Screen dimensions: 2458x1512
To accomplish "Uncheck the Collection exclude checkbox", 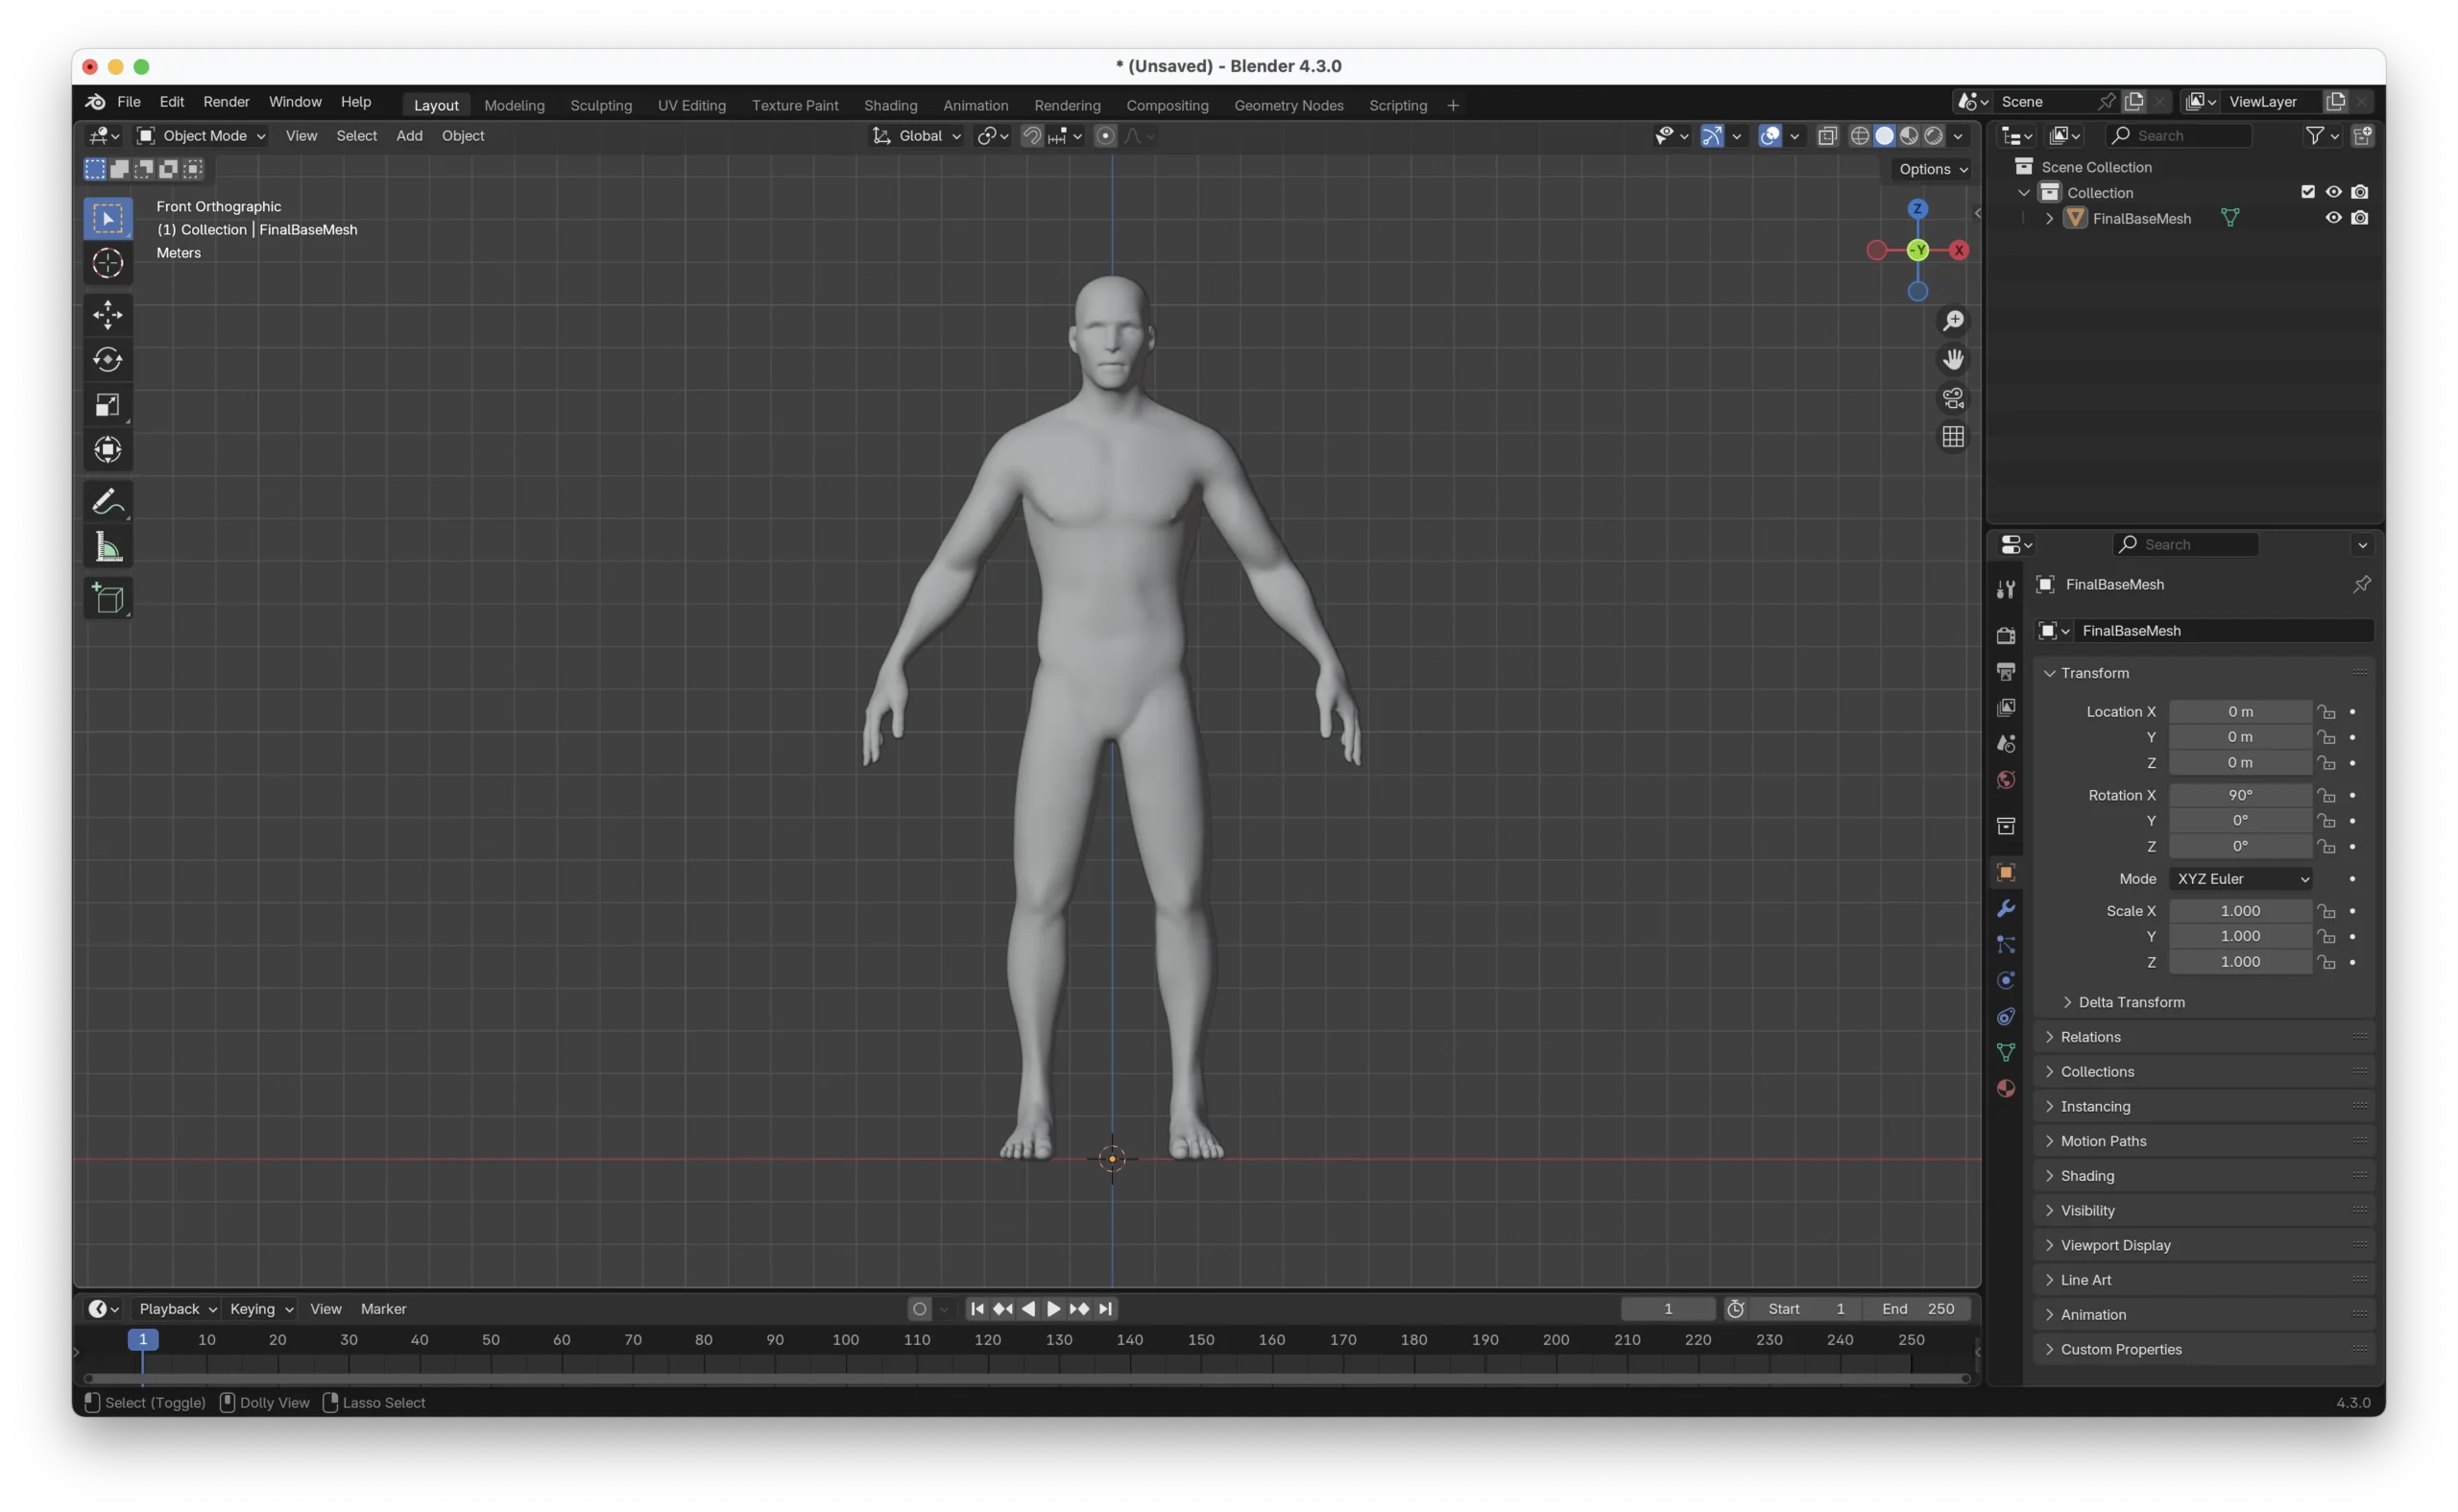I will [x=2308, y=192].
